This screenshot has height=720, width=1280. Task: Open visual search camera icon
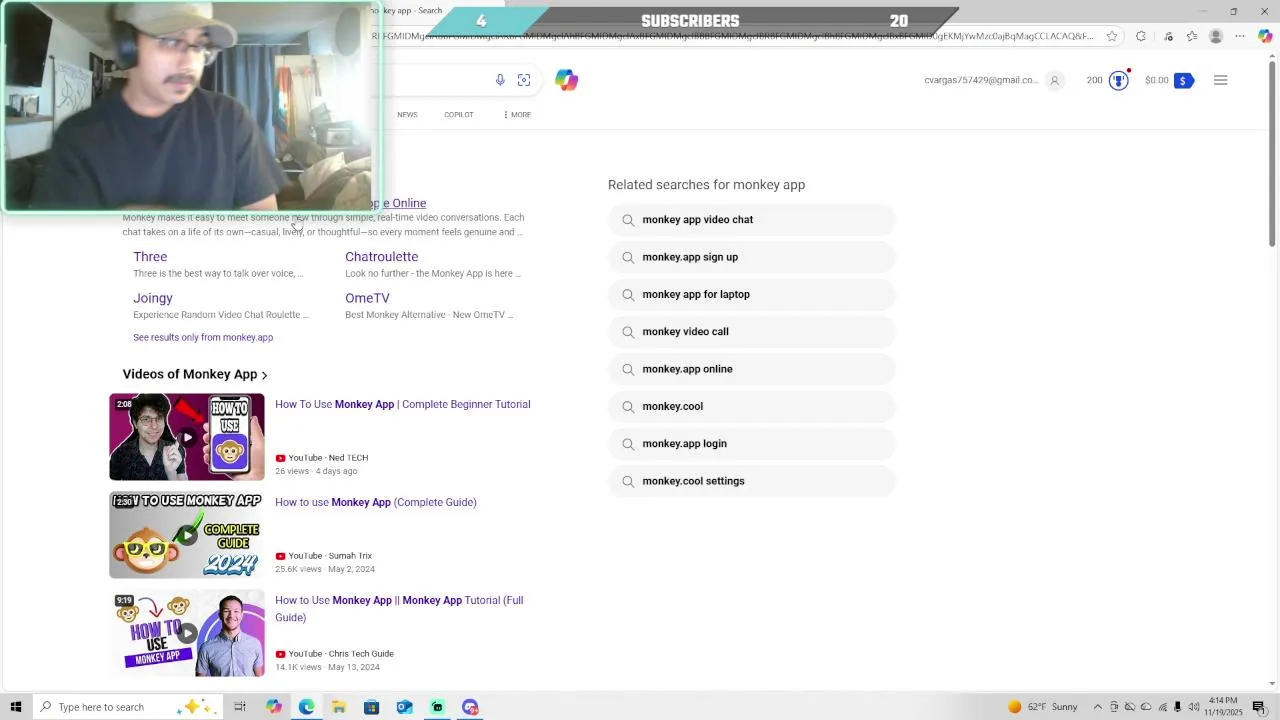(x=524, y=80)
